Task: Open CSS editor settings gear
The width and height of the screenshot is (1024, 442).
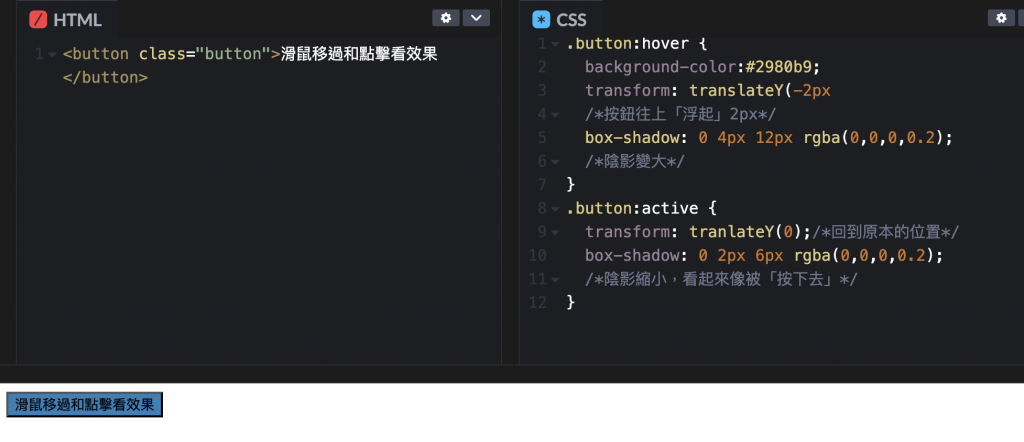Action: click(x=1001, y=18)
